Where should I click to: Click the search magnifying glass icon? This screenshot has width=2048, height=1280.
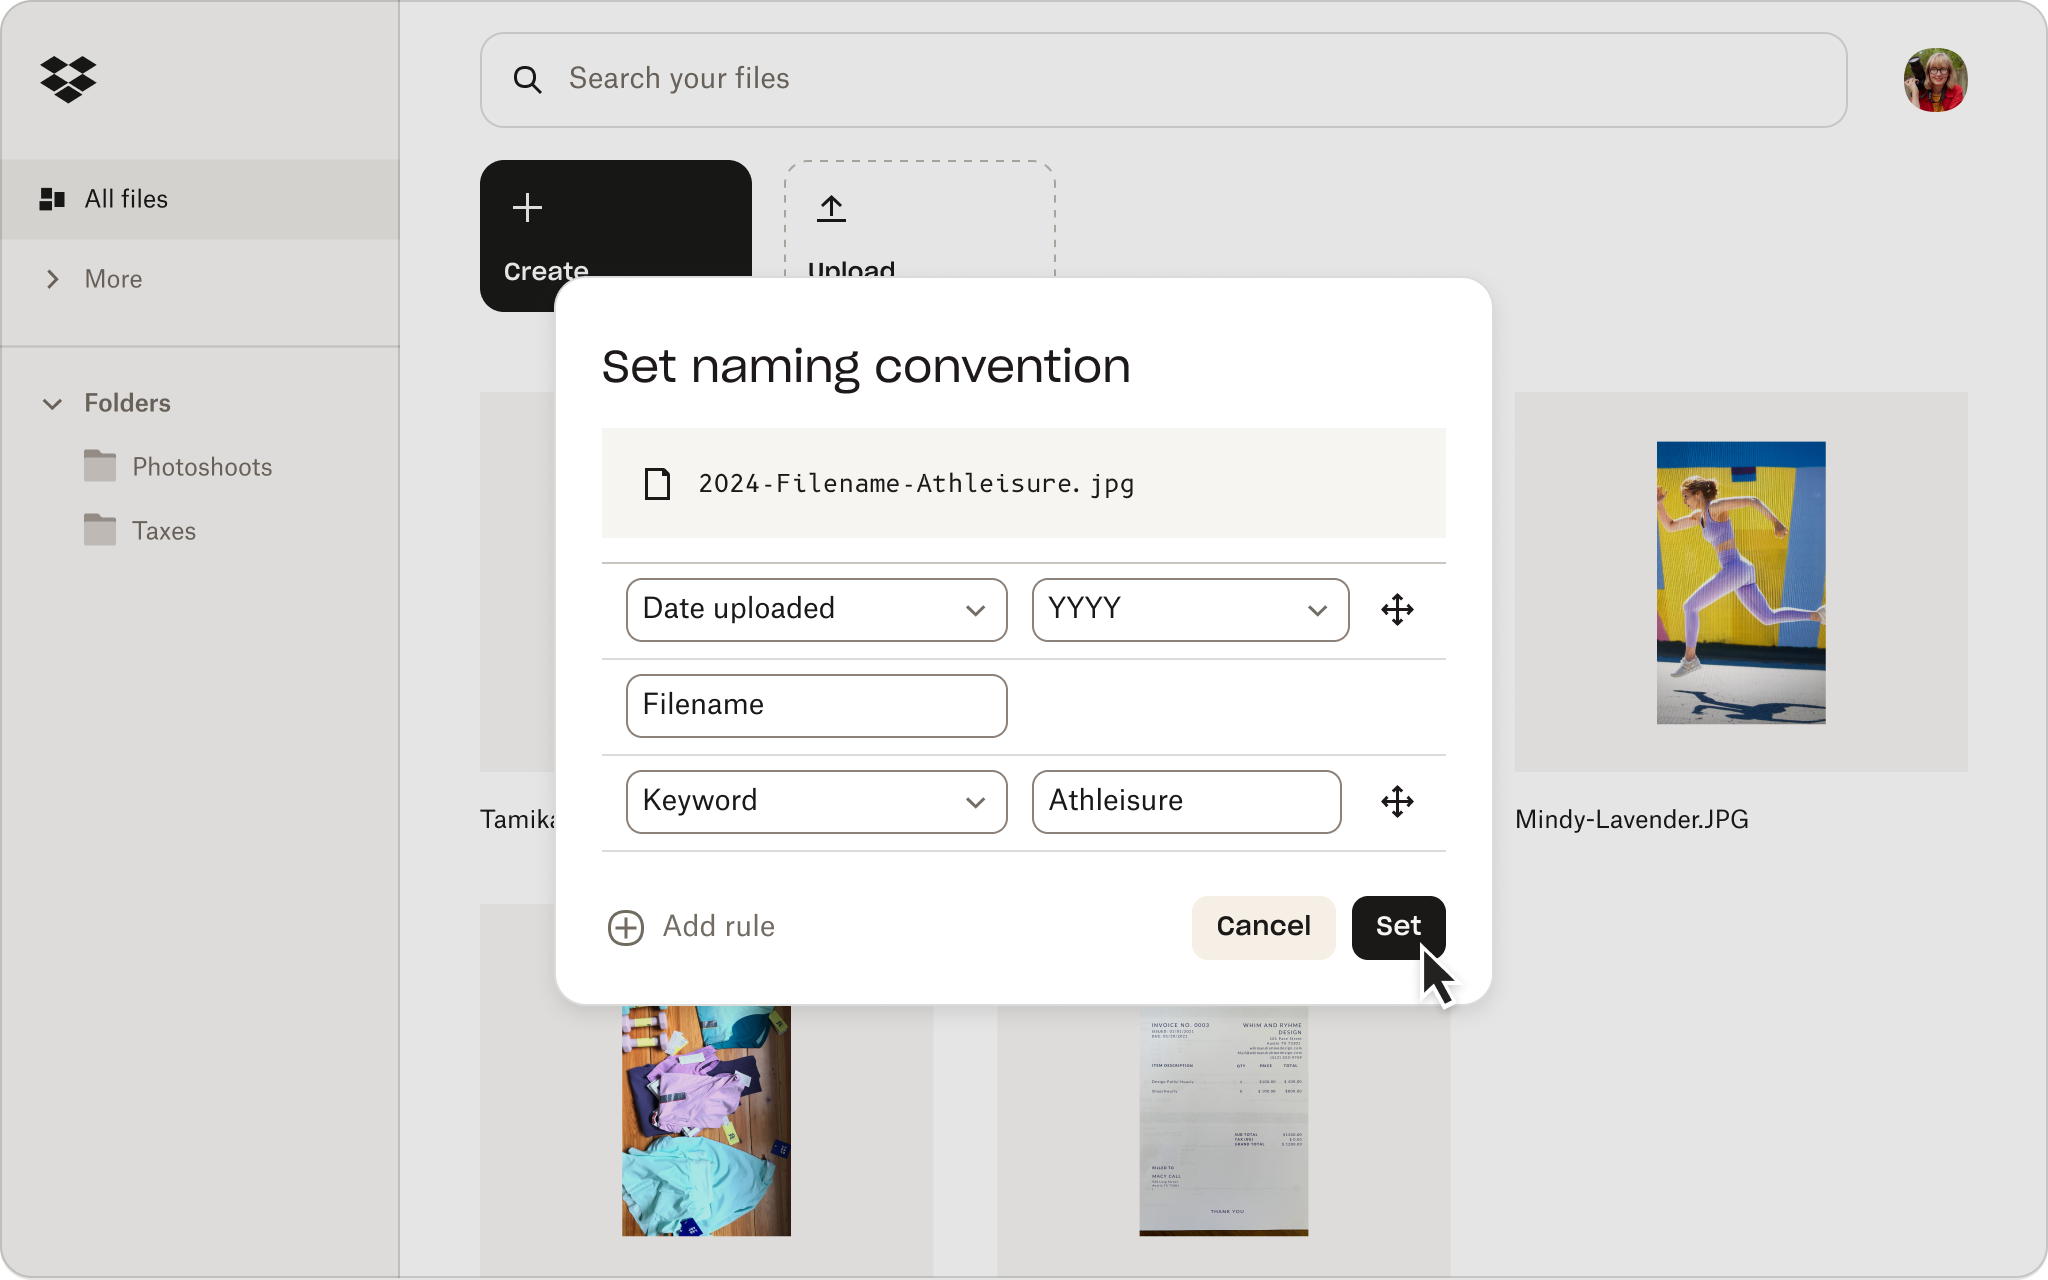(530, 79)
